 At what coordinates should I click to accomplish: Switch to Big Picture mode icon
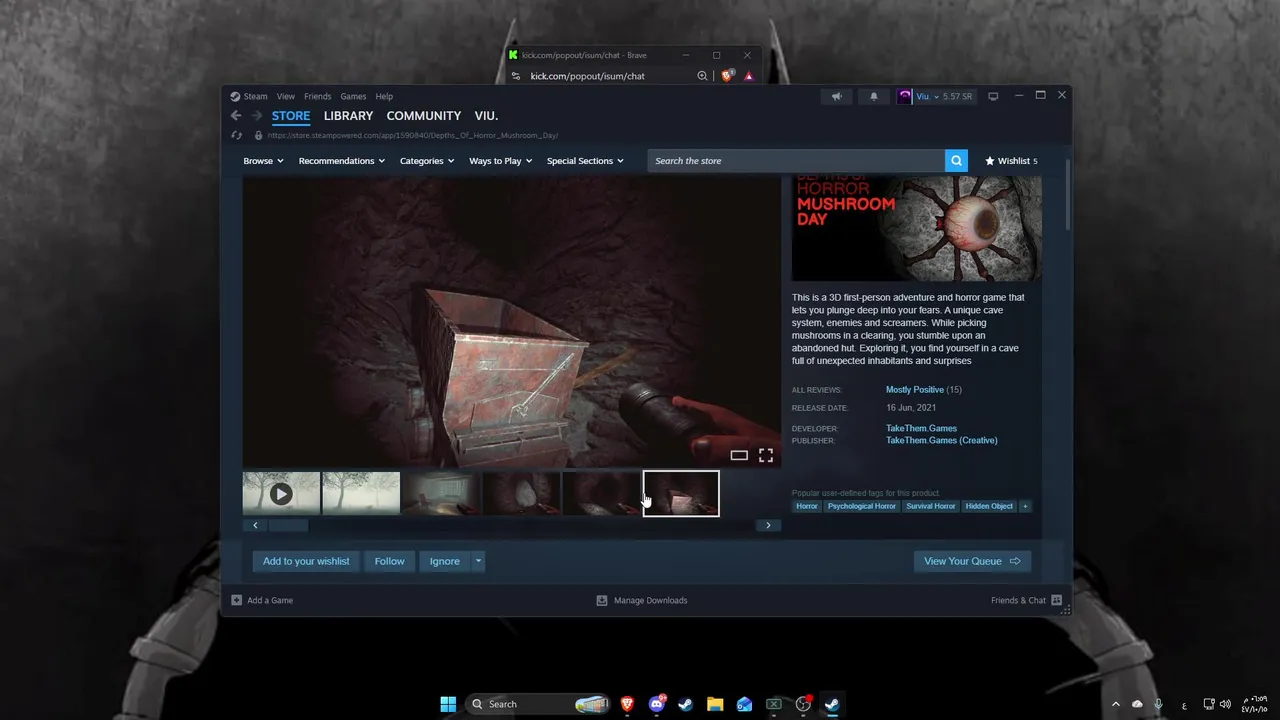point(993,97)
